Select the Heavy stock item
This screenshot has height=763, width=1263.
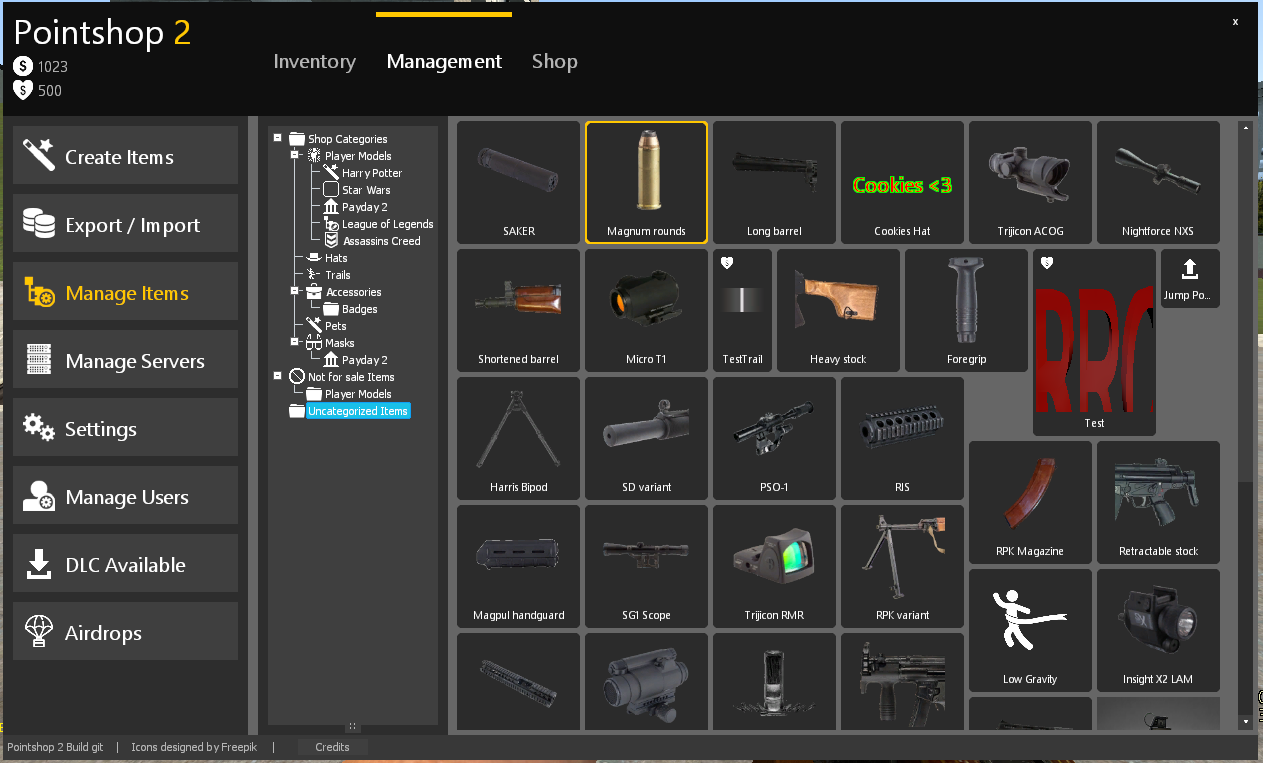coord(839,310)
